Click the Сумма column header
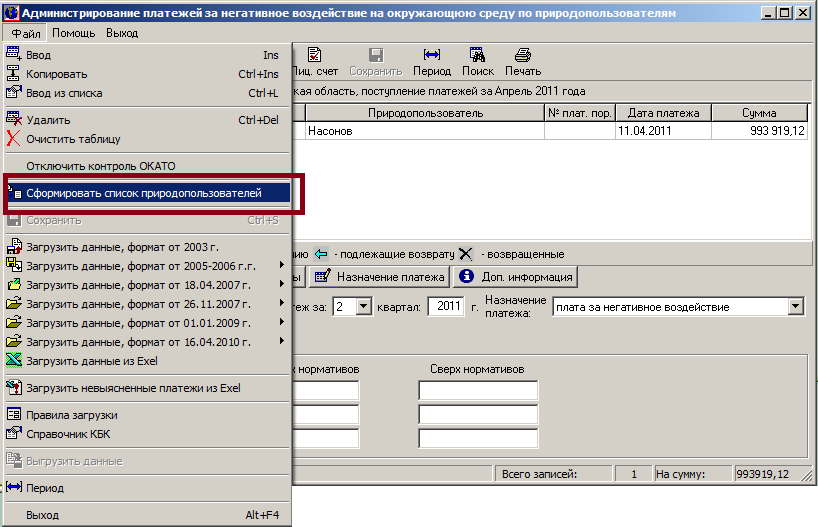The image size is (818, 527). click(x=759, y=113)
